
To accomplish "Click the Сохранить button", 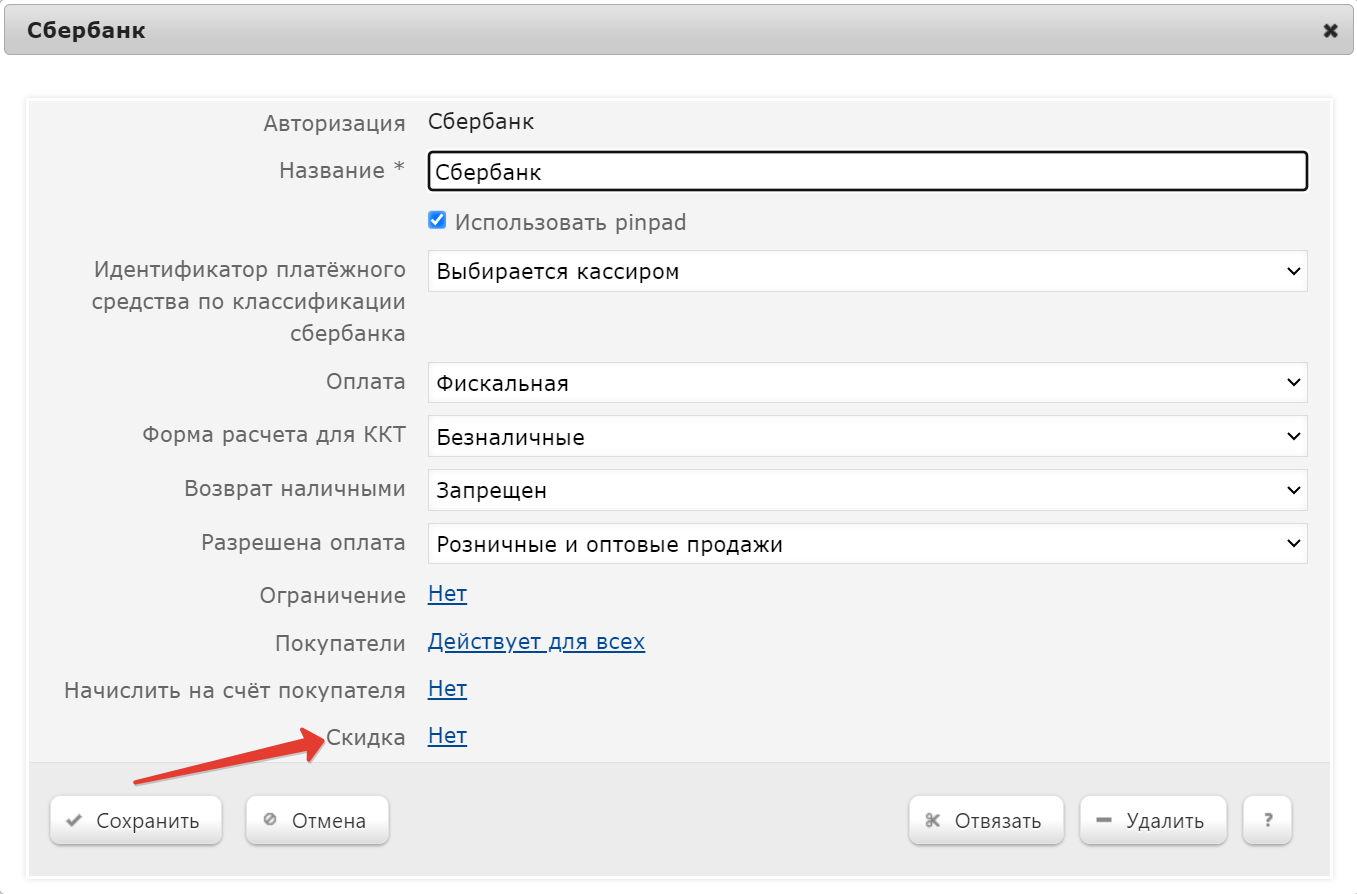I will tap(136, 821).
